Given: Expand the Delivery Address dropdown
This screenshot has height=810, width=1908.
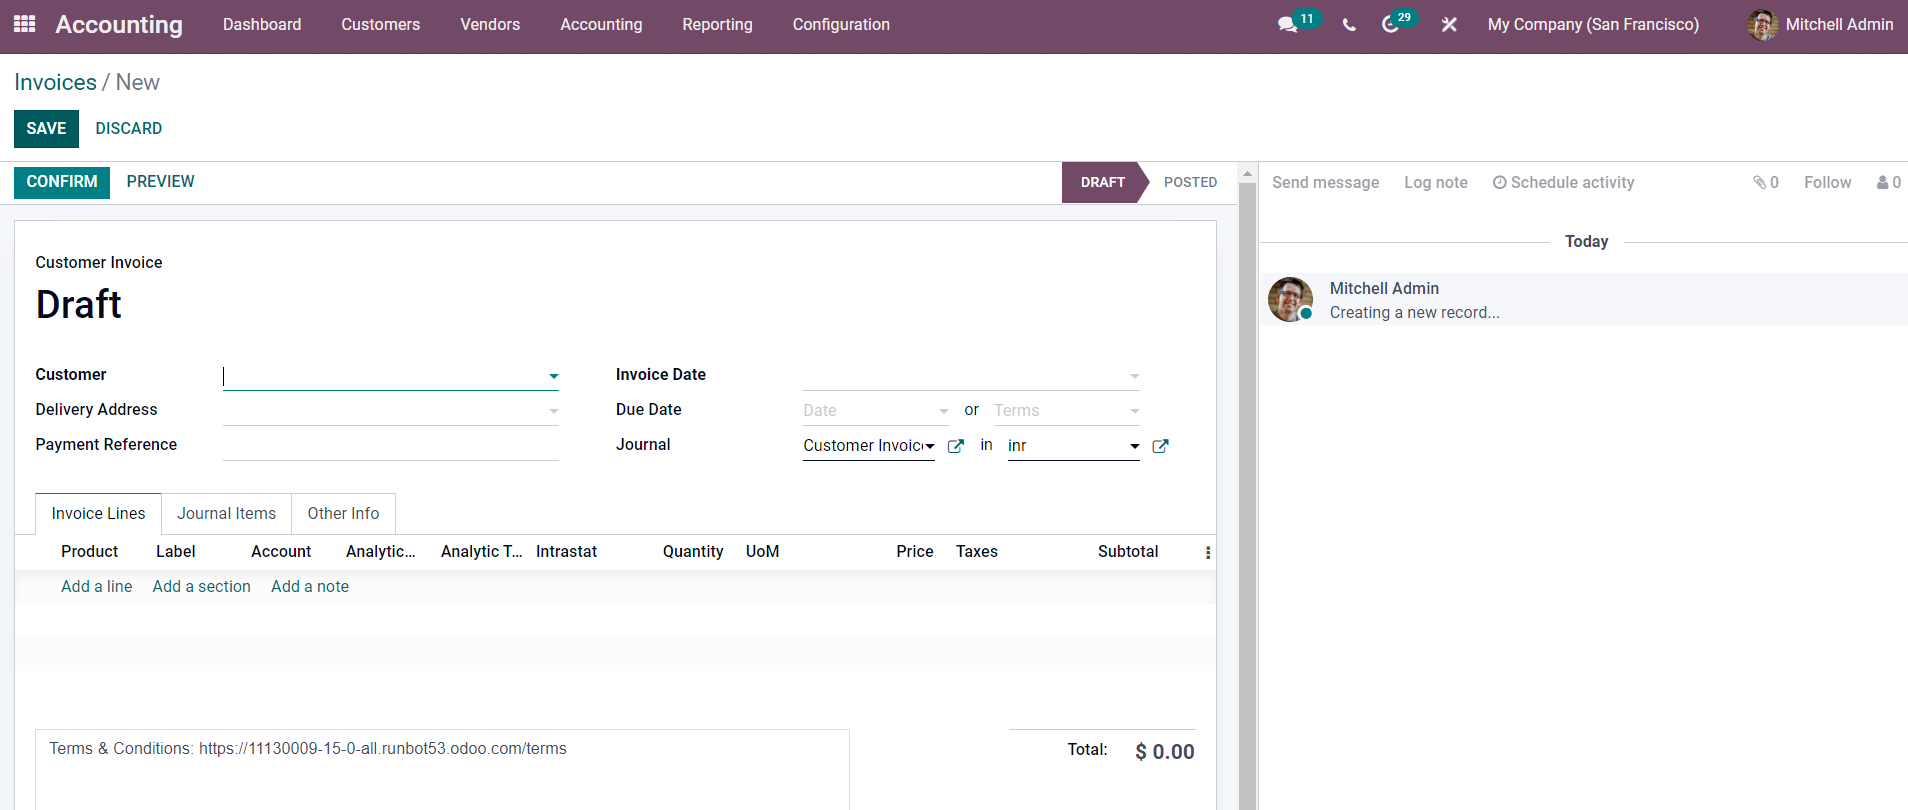Looking at the screenshot, I should [553, 411].
